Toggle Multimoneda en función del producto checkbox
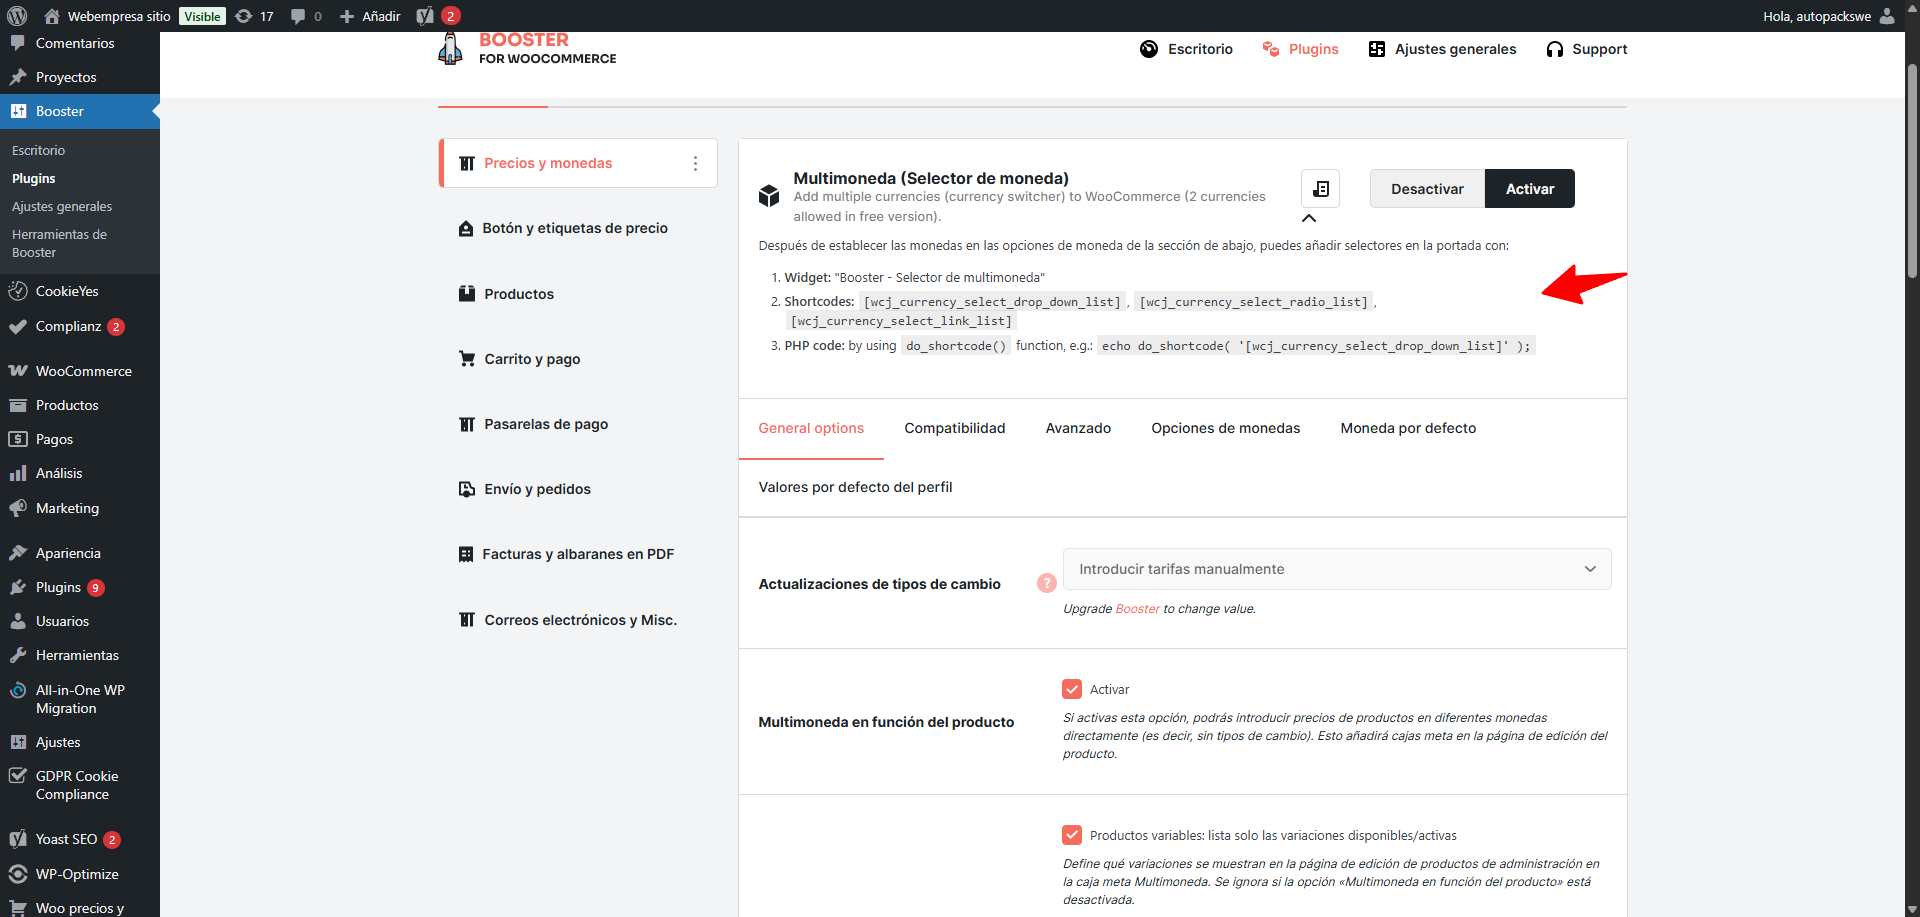1920x917 pixels. tap(1072, 689)
